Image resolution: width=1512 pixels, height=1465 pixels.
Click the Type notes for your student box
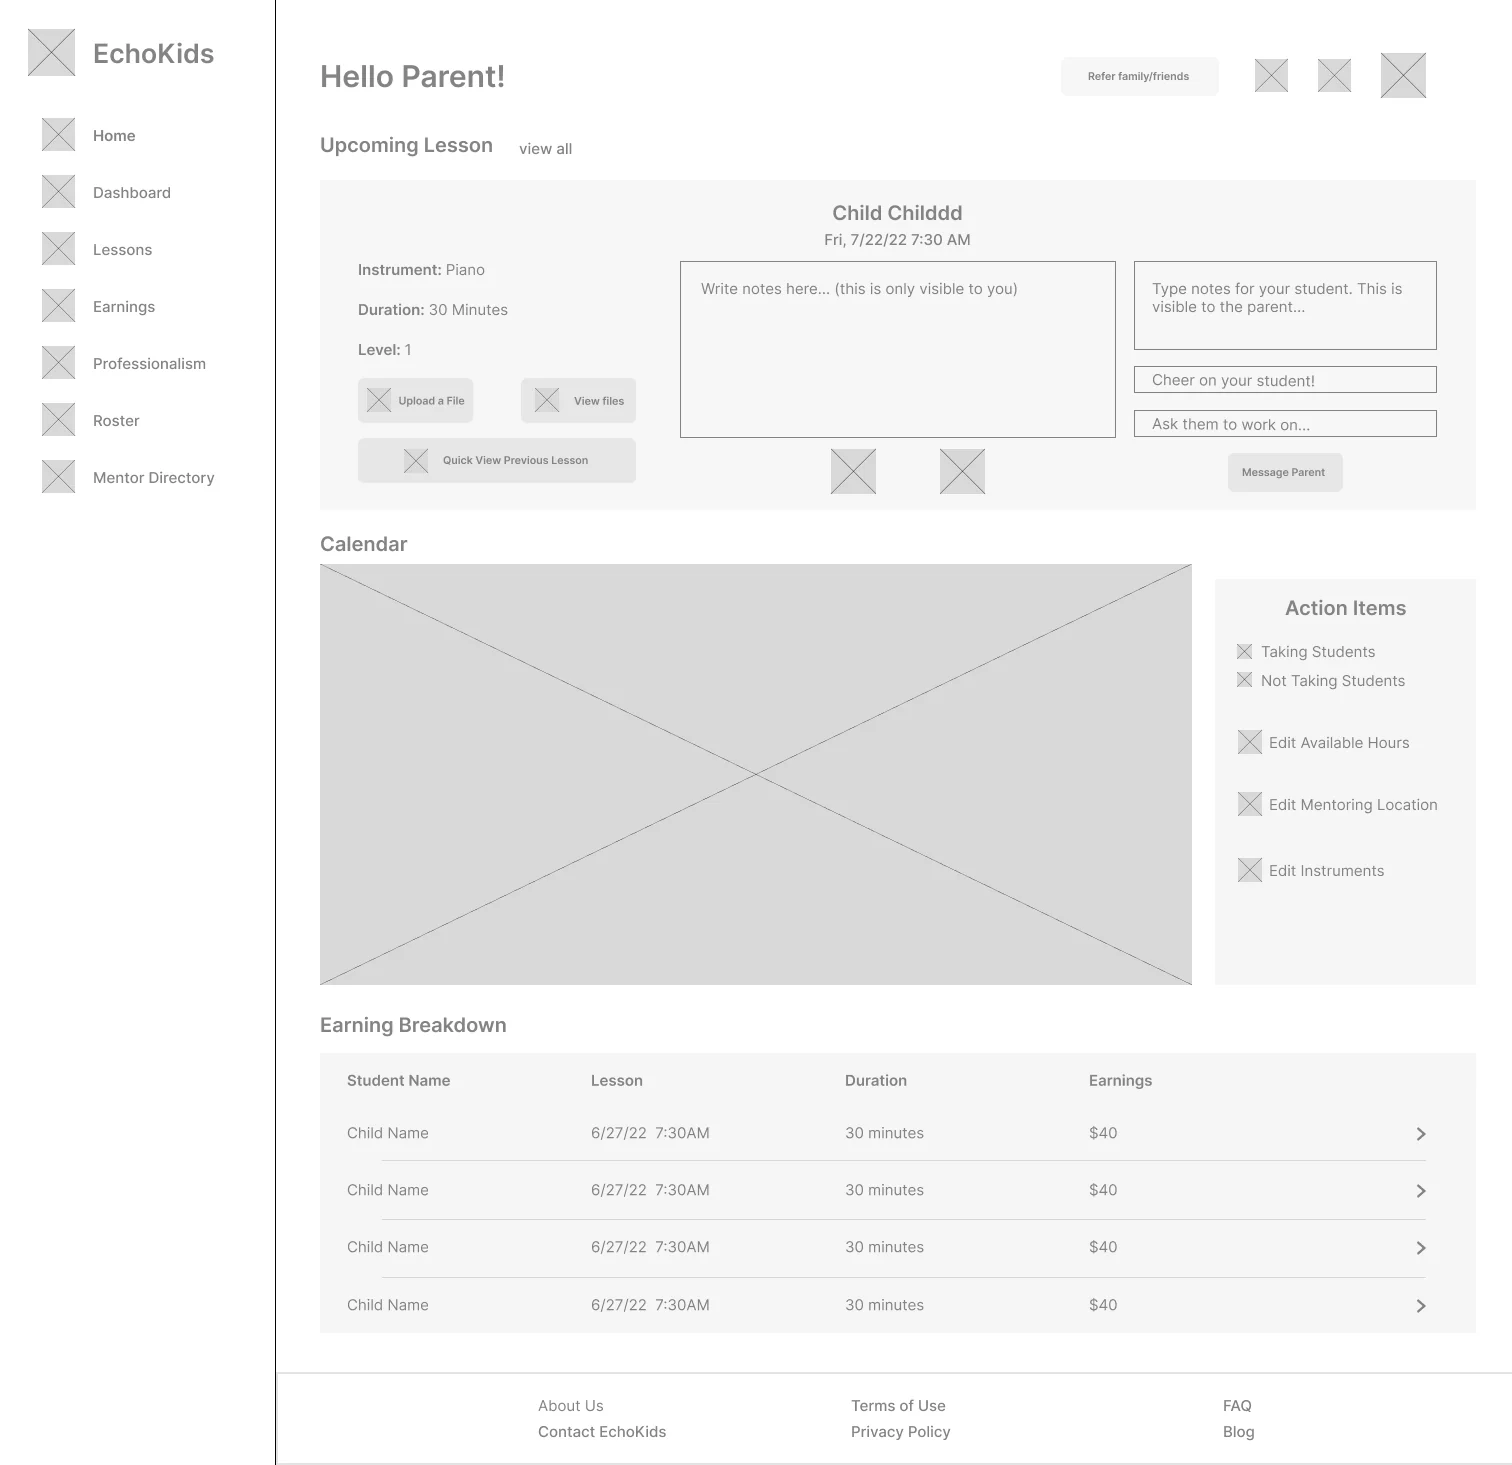(x=1285, y=305)
